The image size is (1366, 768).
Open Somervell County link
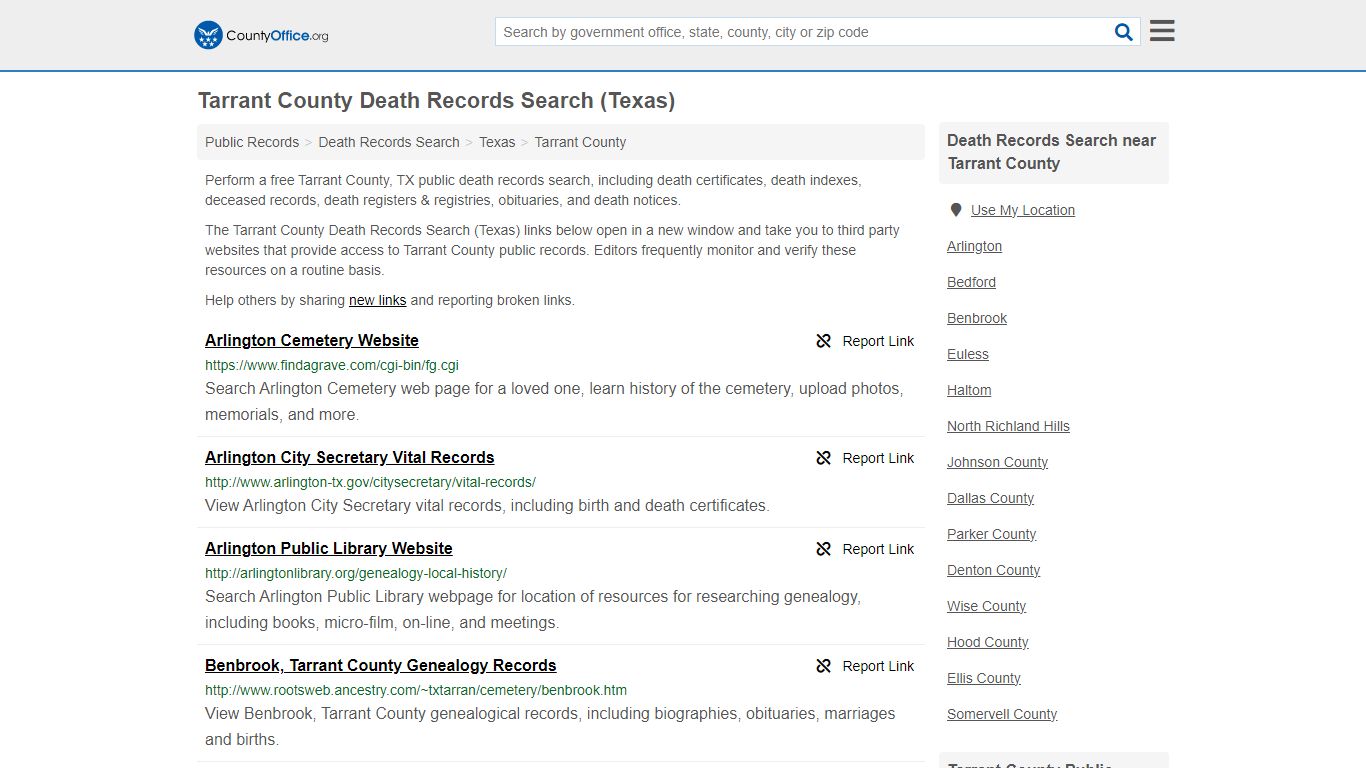click(1002, 714)
